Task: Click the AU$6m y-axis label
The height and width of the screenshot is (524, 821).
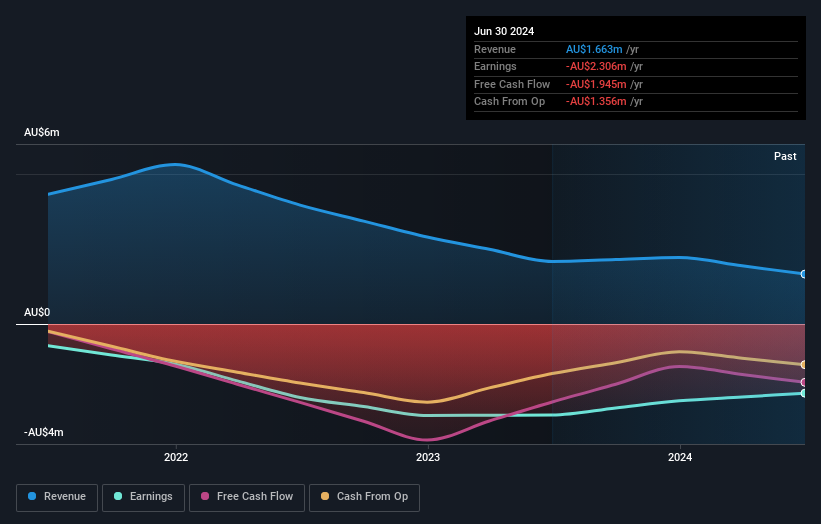Action: pyautogui.click(x=41, y=132)
